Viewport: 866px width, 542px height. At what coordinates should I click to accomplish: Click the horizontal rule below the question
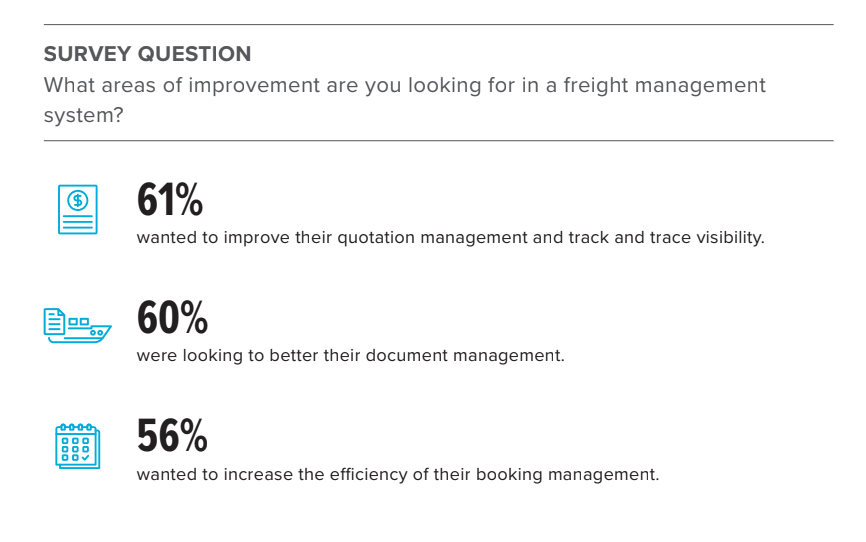439,140
